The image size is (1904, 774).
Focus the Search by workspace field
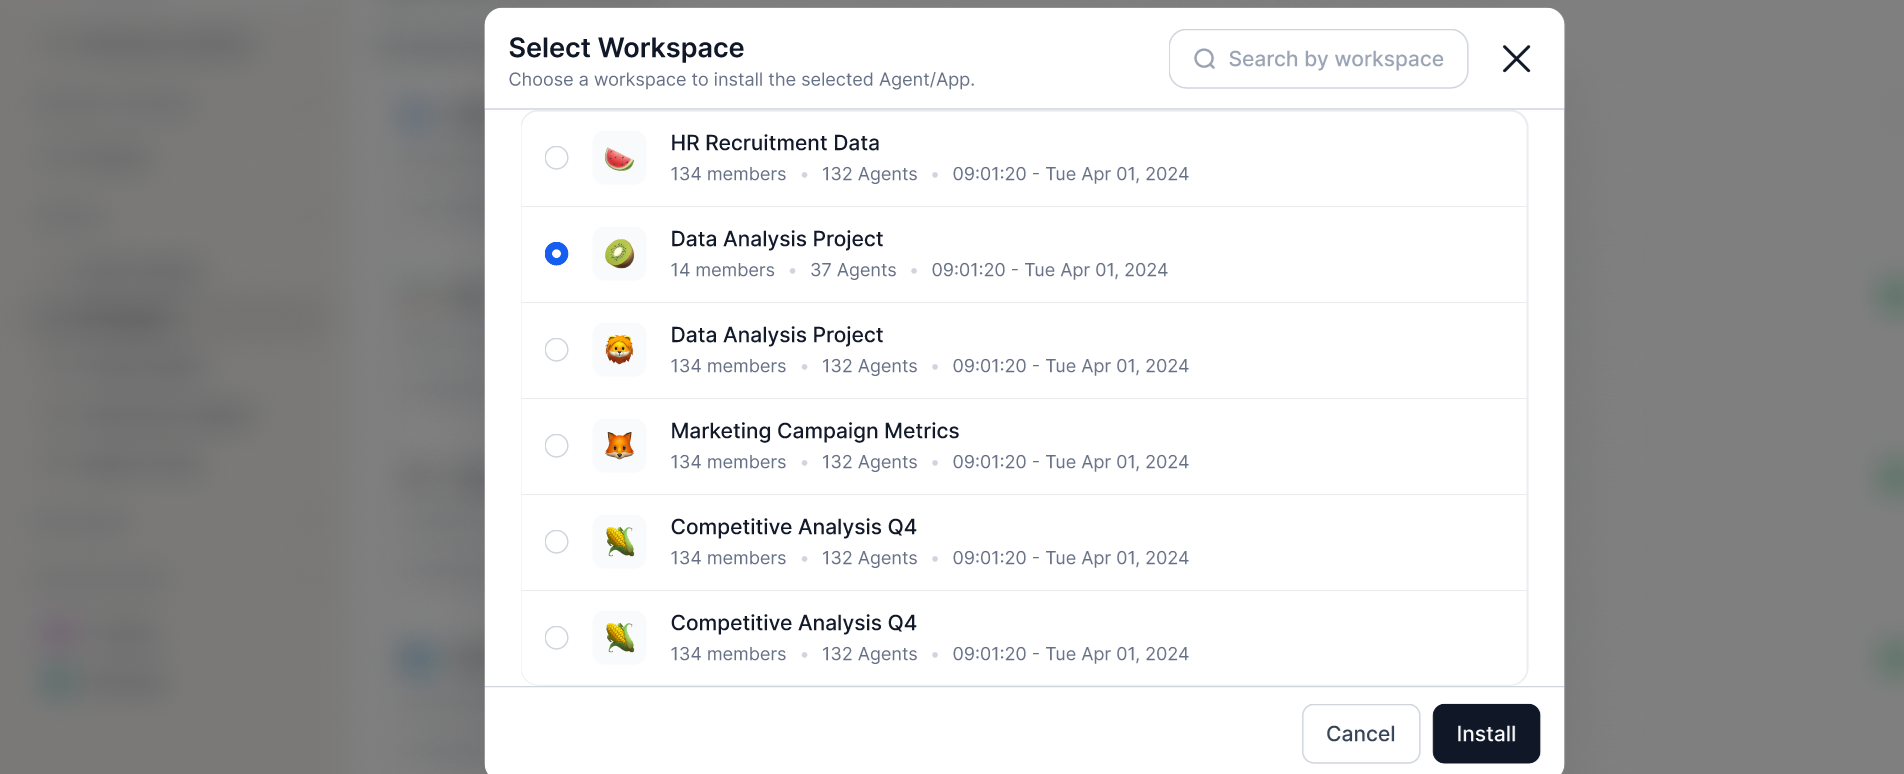1318,59
